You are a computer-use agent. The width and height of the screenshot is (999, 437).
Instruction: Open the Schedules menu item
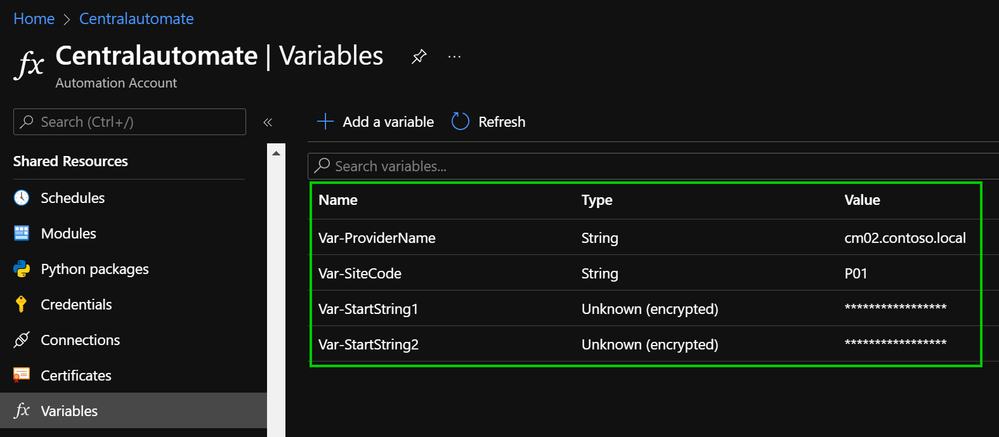72,198
